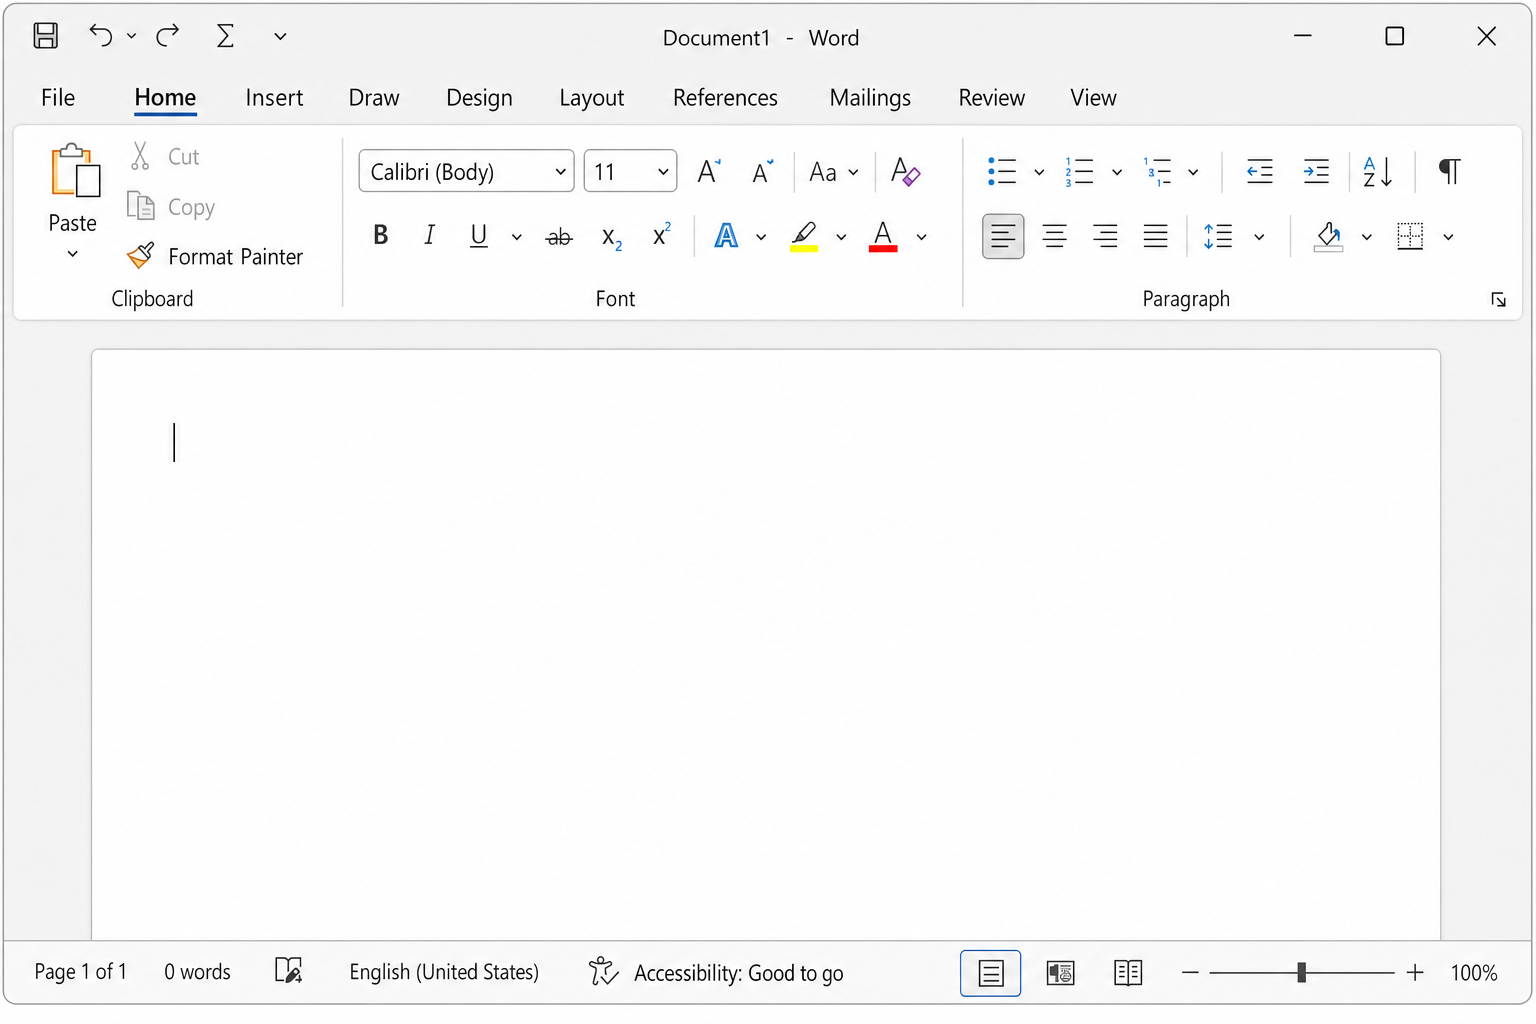The height and width of the screenshot is (1024, 1536).
Task: Click the Copy button
Action: pyautogui.click(x=171, y=207)
